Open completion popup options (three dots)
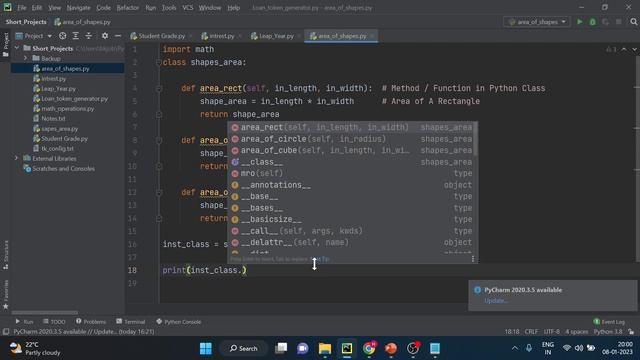The image size is (640, 360). click(x=473, y=258)
